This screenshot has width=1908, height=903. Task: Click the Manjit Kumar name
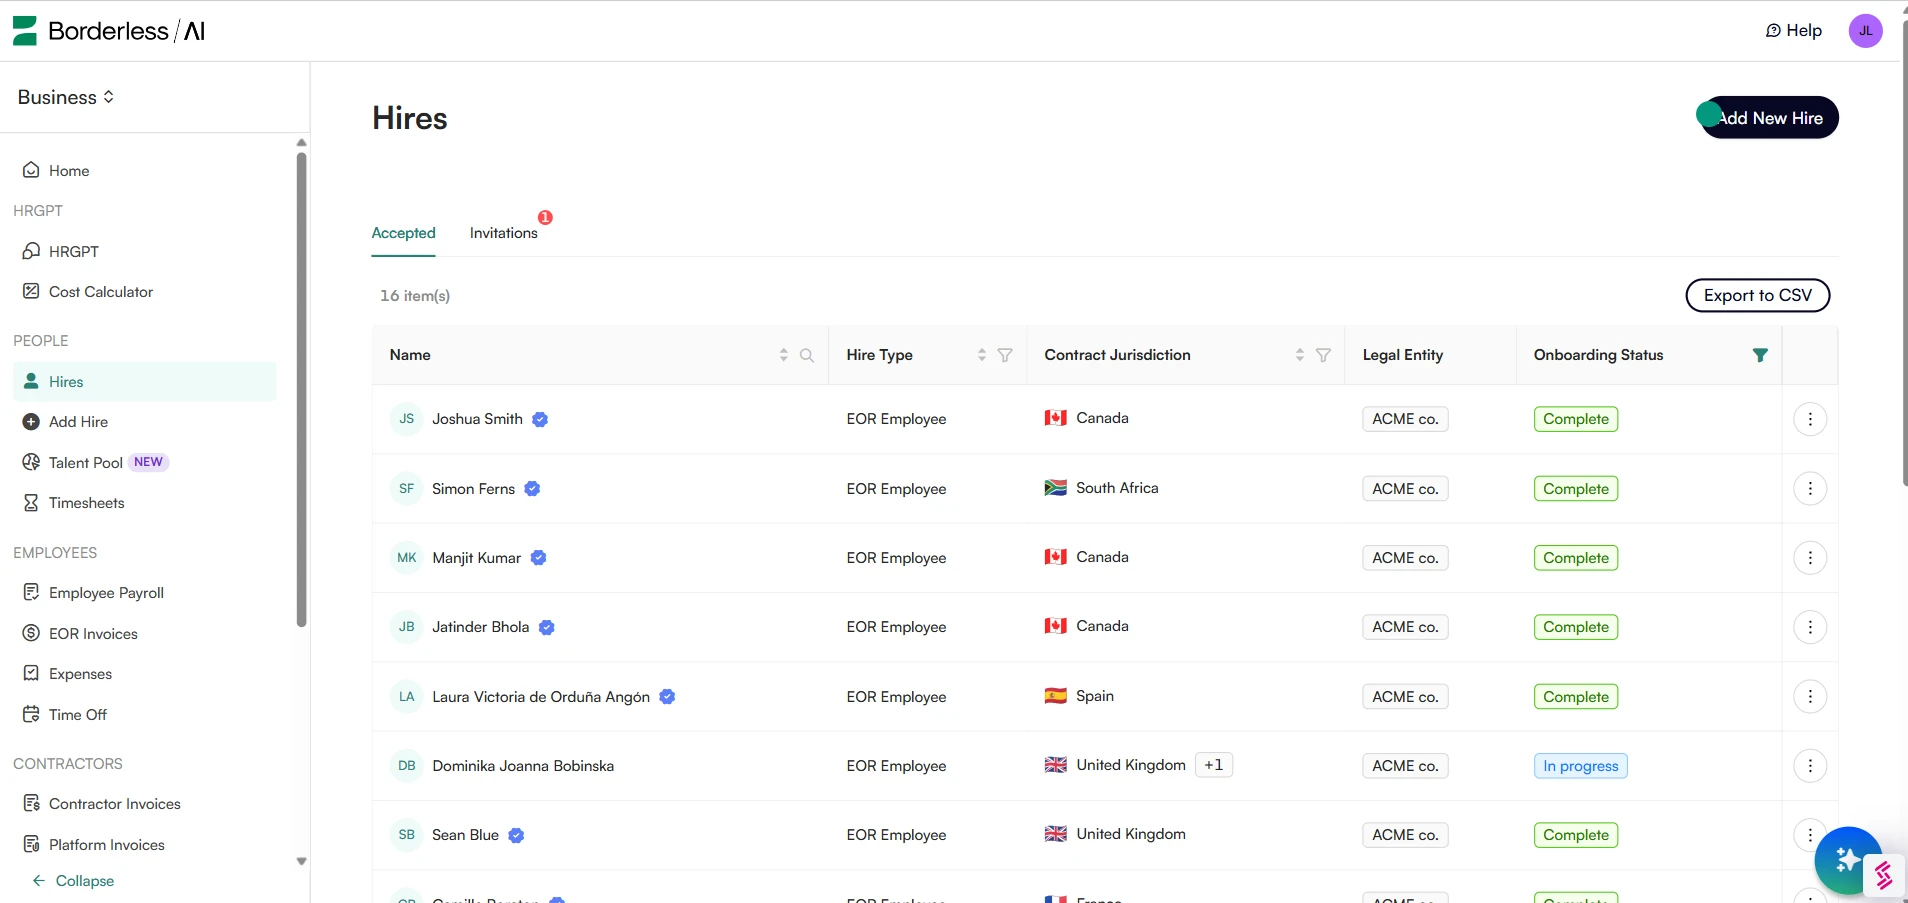476,558
